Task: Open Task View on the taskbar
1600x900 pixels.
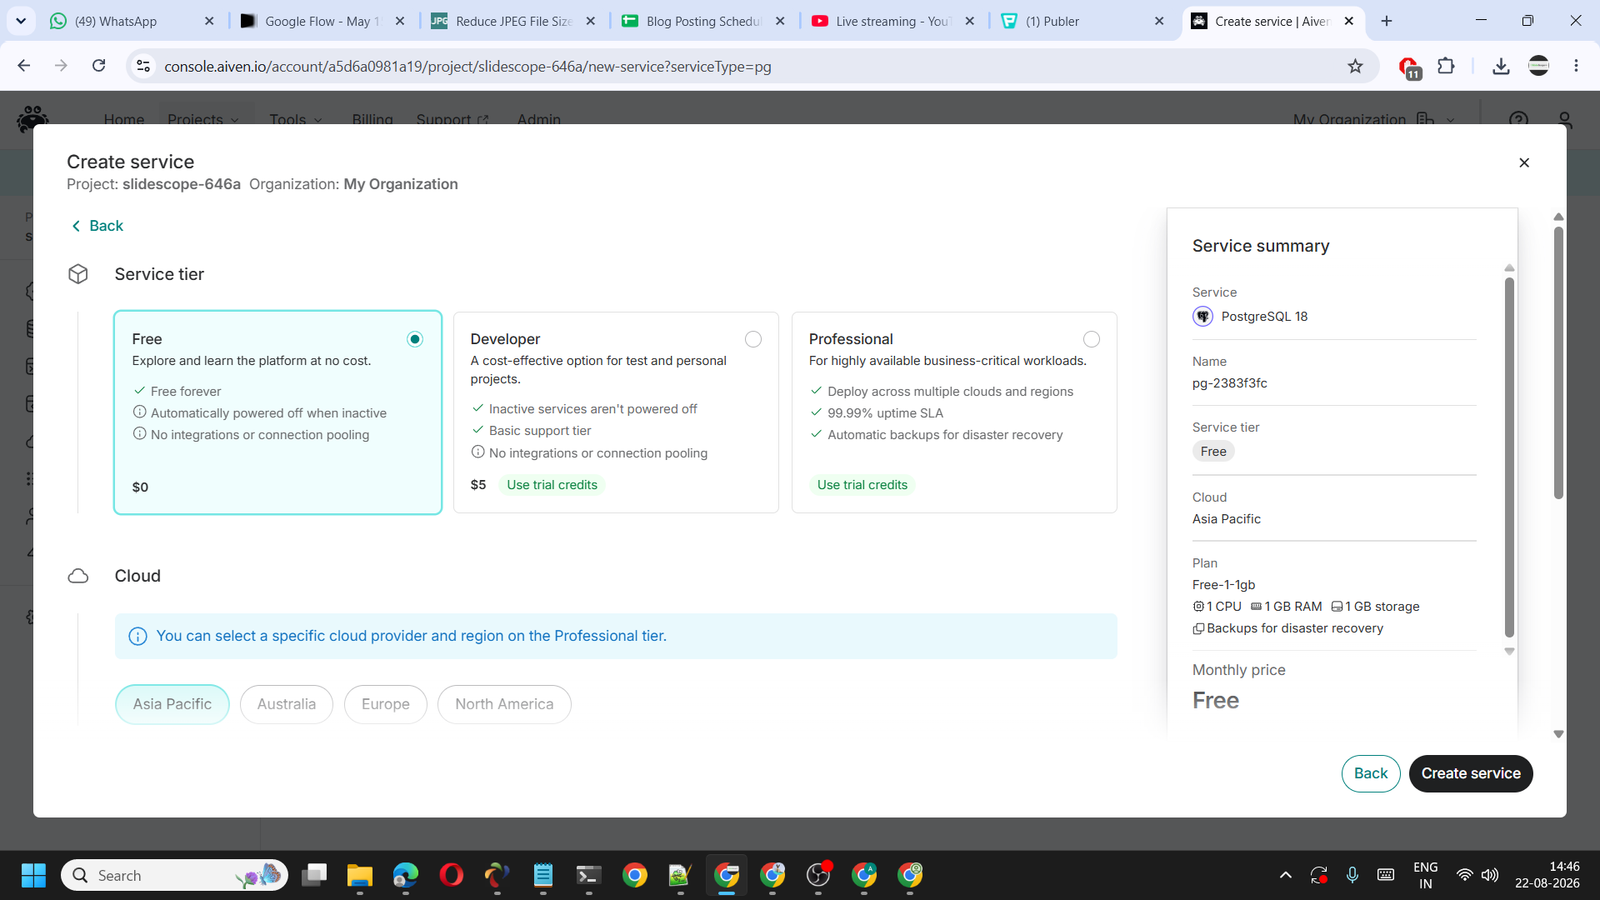Action: pyautogui.click(x=315, y=876)
